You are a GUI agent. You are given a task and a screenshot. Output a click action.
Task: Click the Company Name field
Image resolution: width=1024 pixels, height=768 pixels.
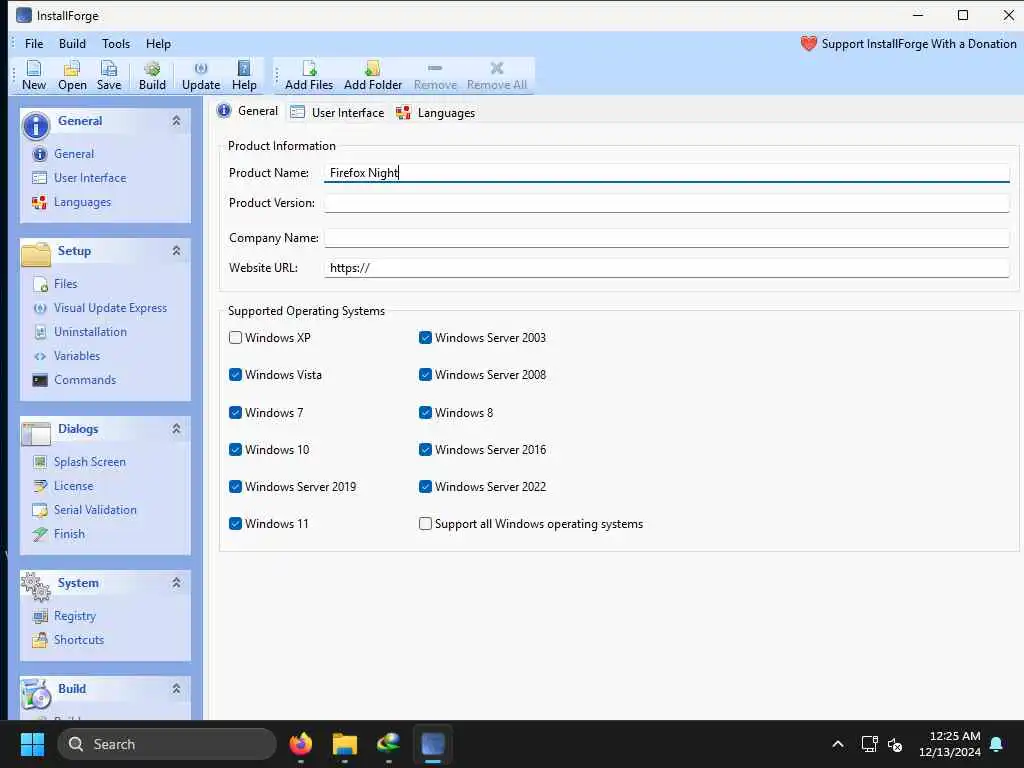click(x=667, y=238)
